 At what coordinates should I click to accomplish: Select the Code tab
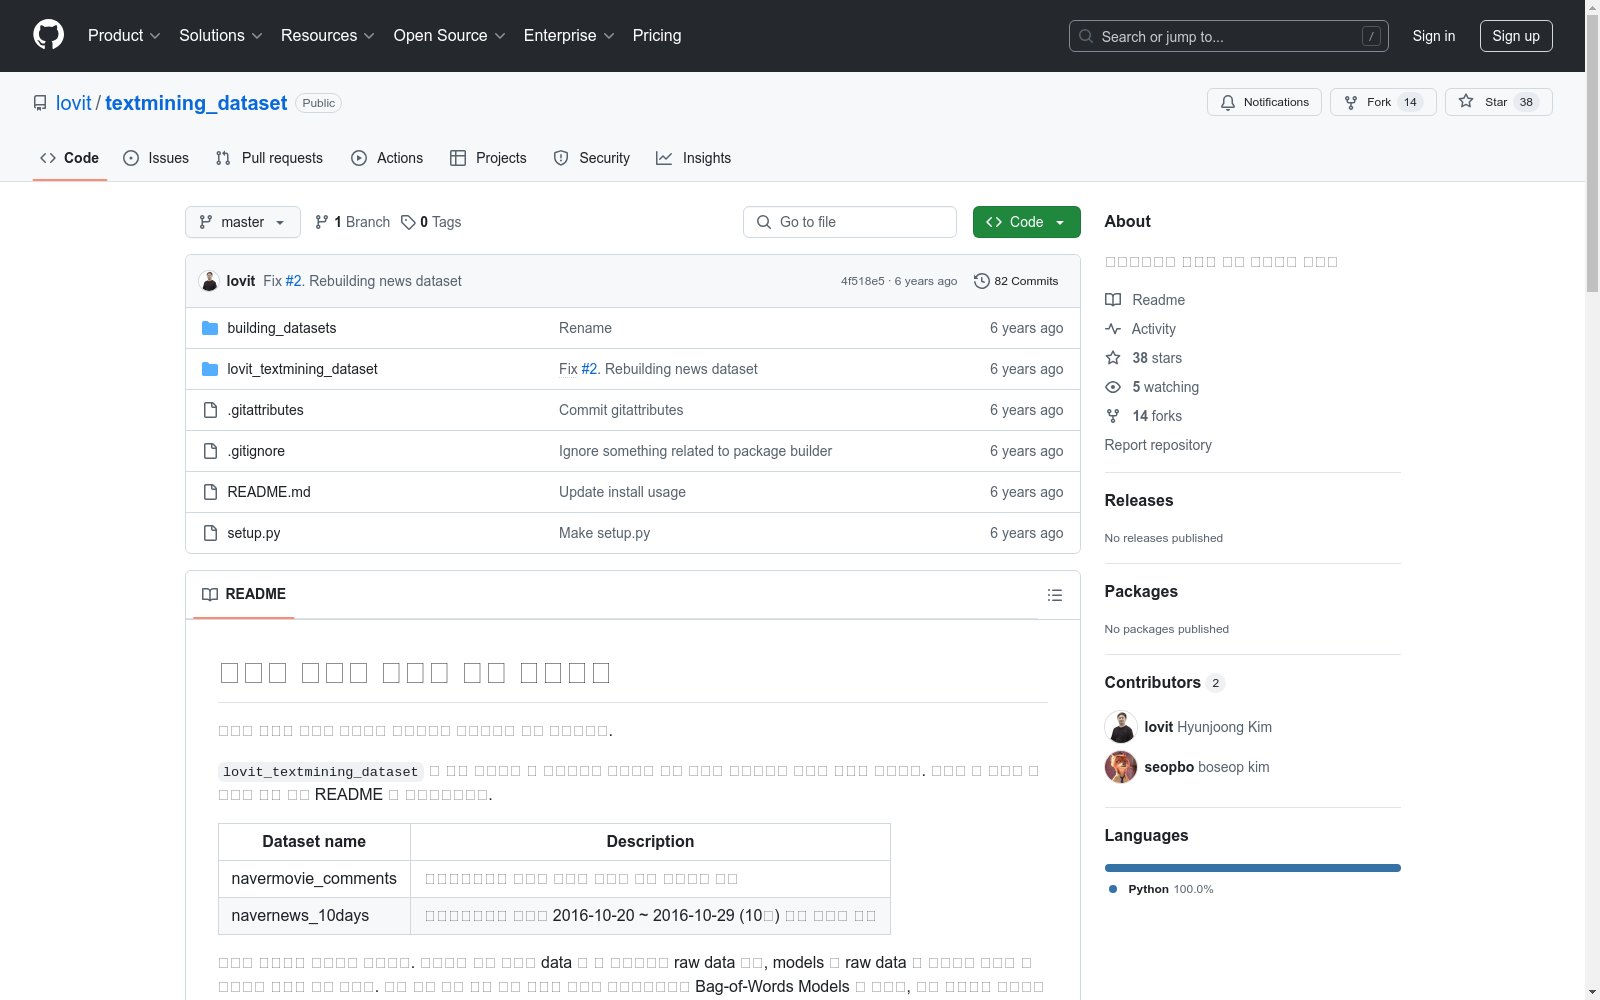pyautogui.click(x=70, y=158)
